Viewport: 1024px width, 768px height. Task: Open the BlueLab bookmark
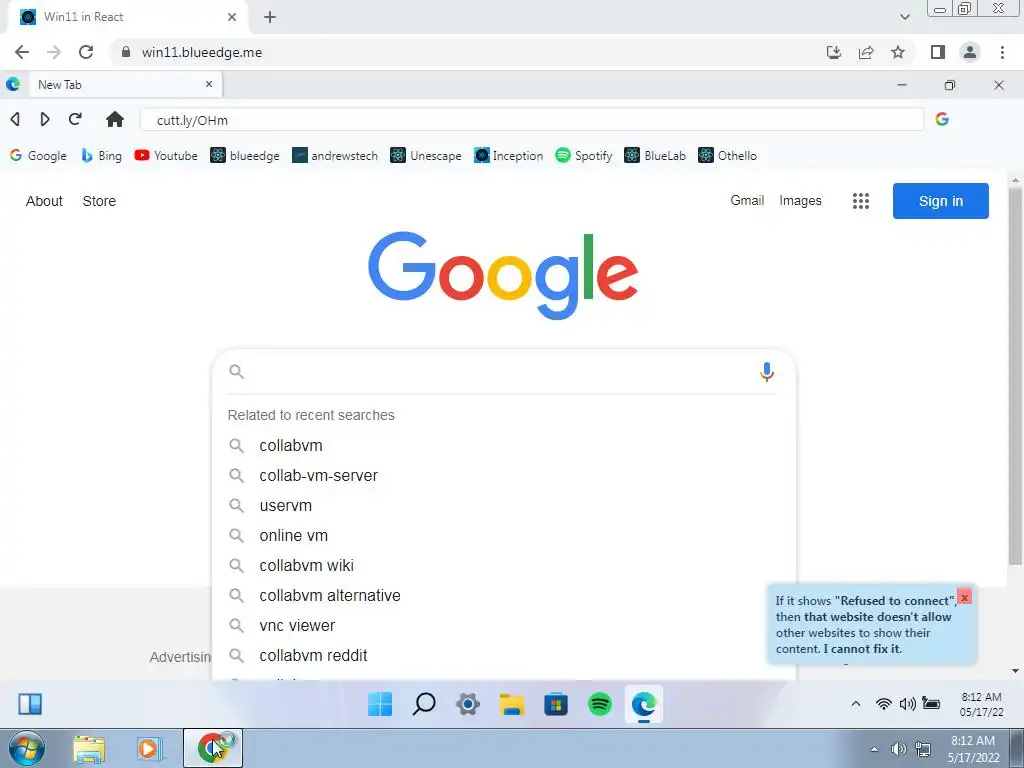pos(655,155)
